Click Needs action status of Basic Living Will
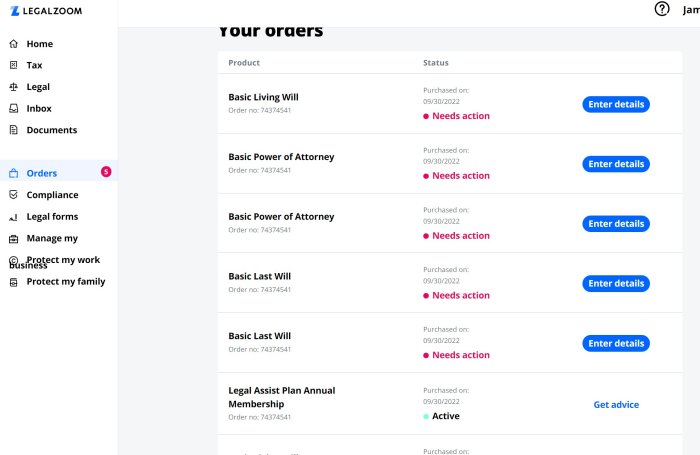700x455 pixels. tap(456, 116)
